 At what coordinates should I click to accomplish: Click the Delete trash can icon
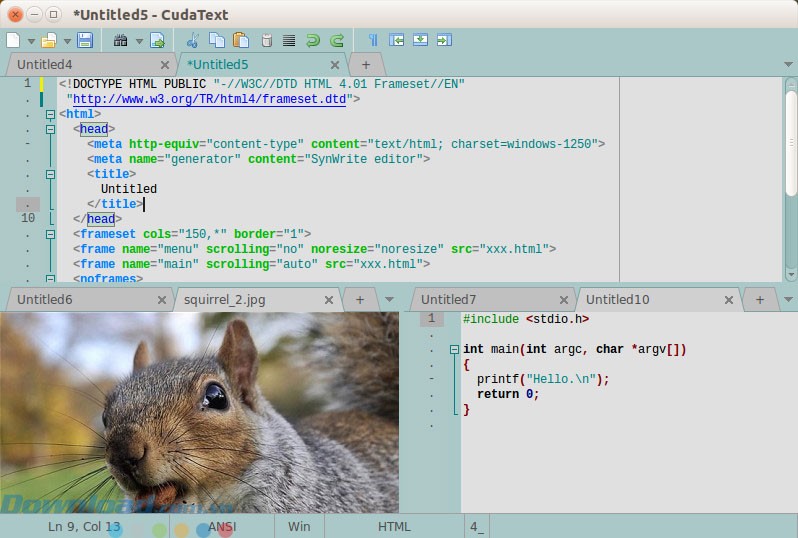[266, 41]
